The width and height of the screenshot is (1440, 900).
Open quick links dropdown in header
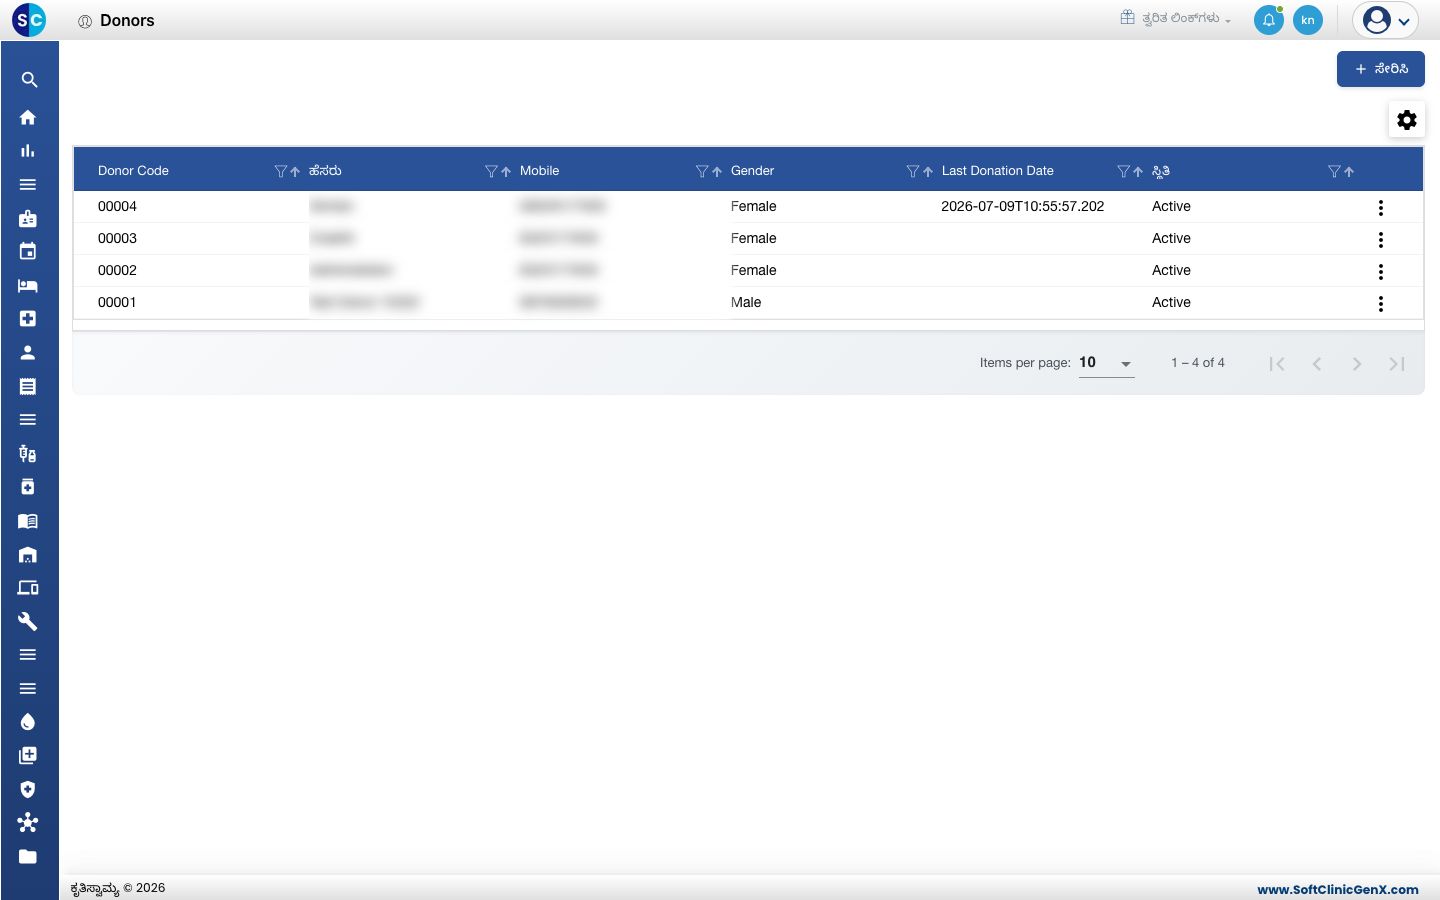point(1176,18)
